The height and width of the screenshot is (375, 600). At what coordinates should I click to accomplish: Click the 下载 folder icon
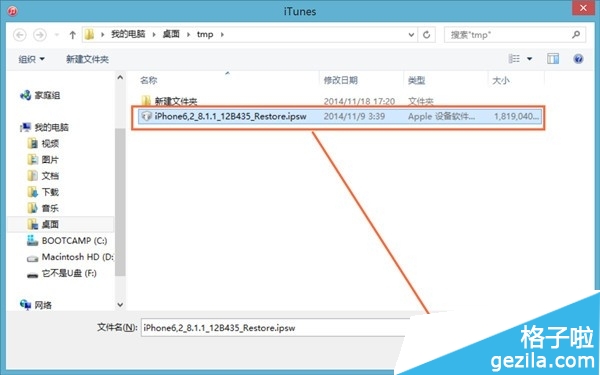[33, 192]
